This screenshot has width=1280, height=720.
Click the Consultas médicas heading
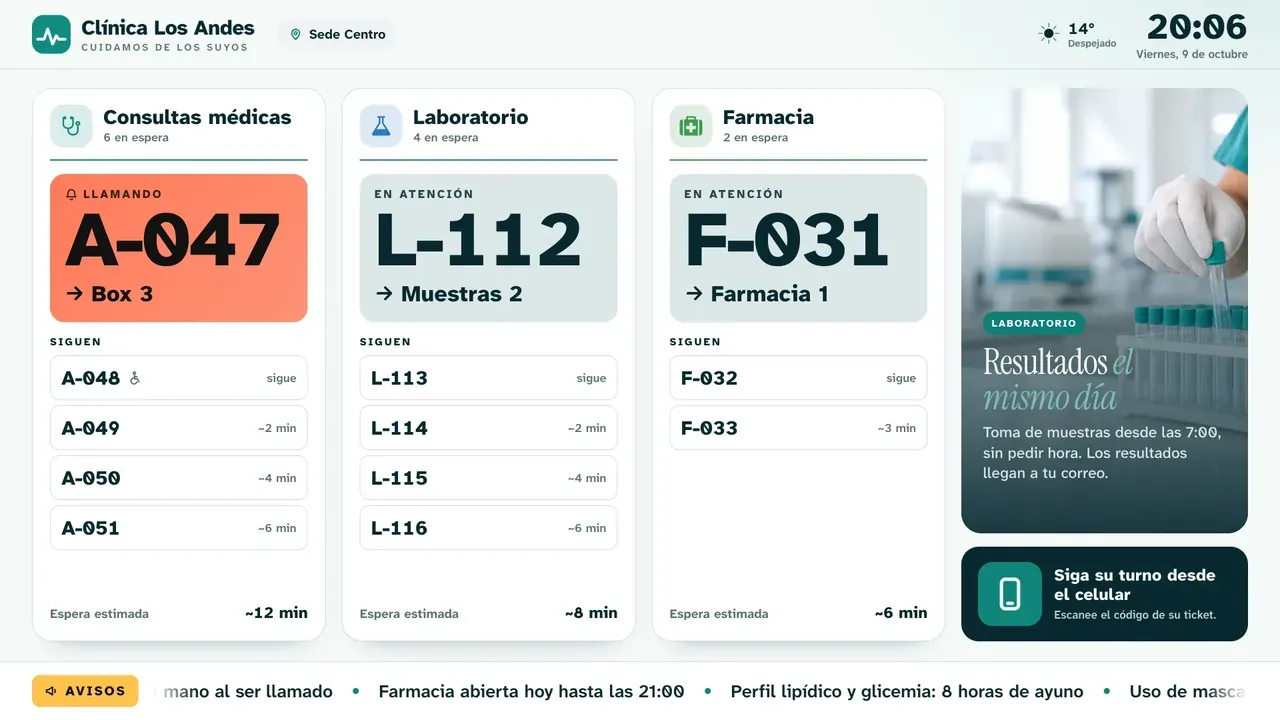197,117
